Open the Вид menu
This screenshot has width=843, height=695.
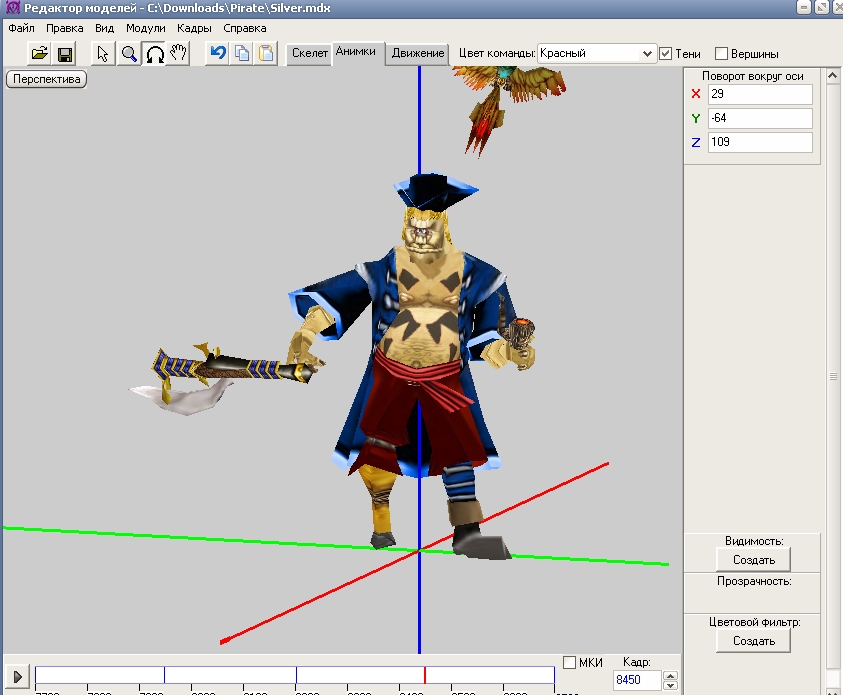pos(104,28)
